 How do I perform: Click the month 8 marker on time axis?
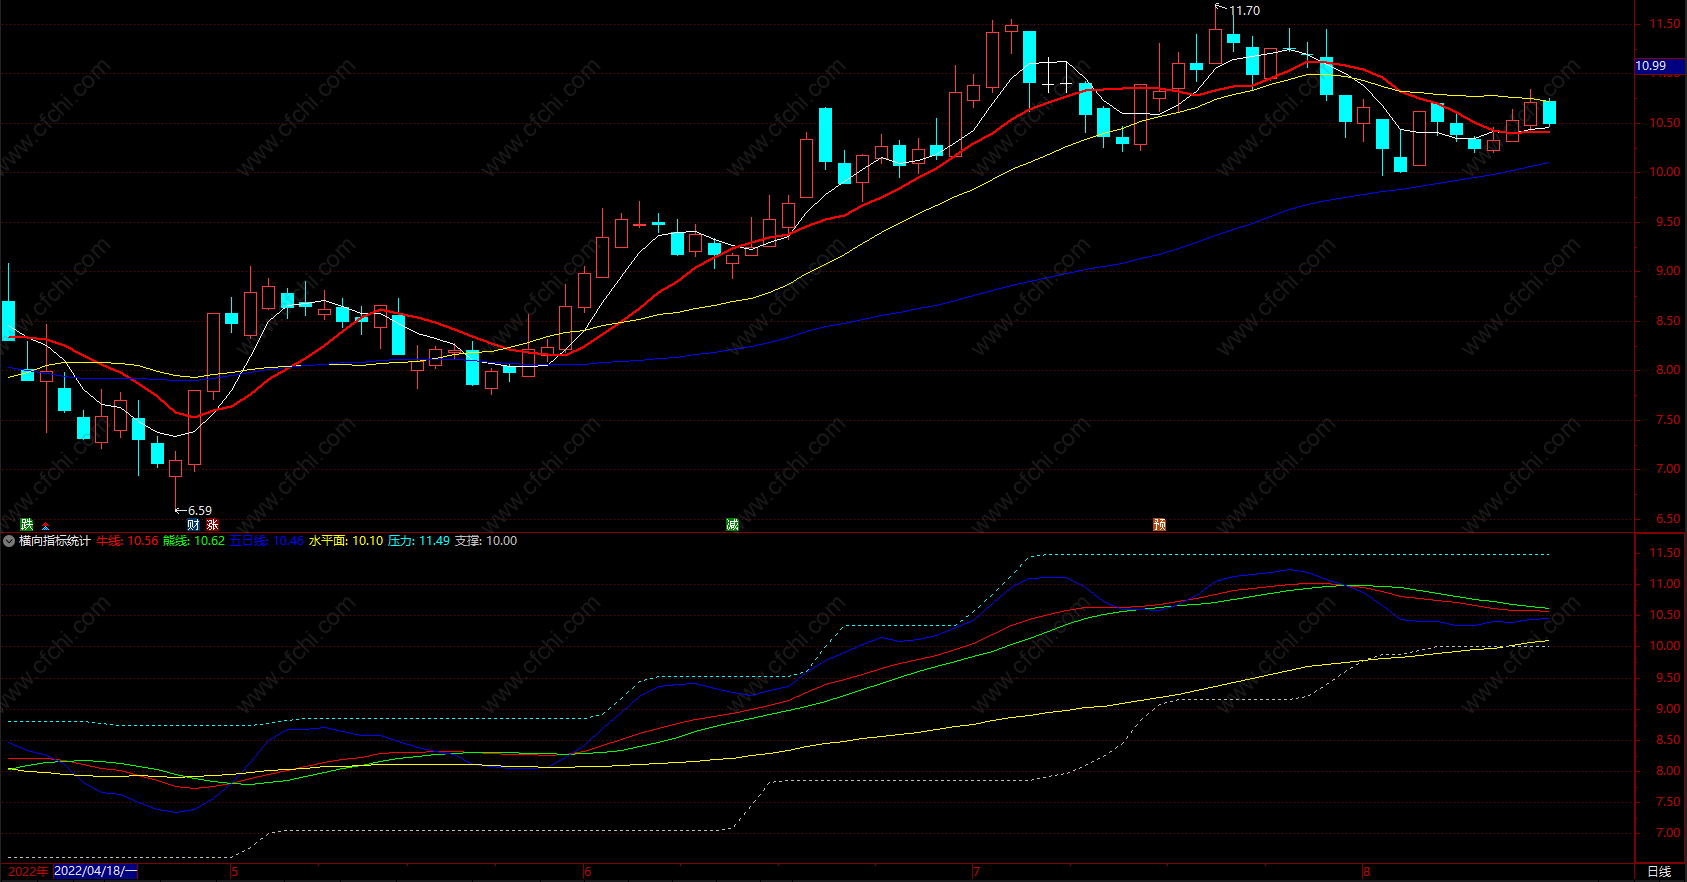[x=1366, y=871]
